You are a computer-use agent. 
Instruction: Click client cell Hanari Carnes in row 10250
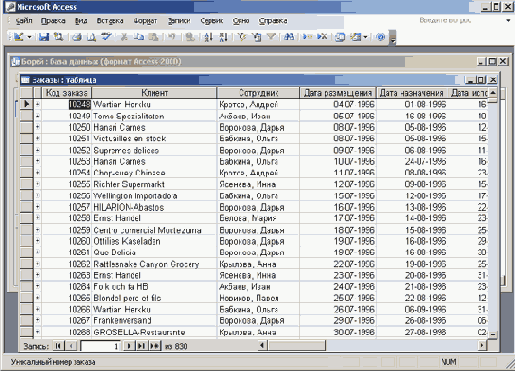[x=154, y=127]
